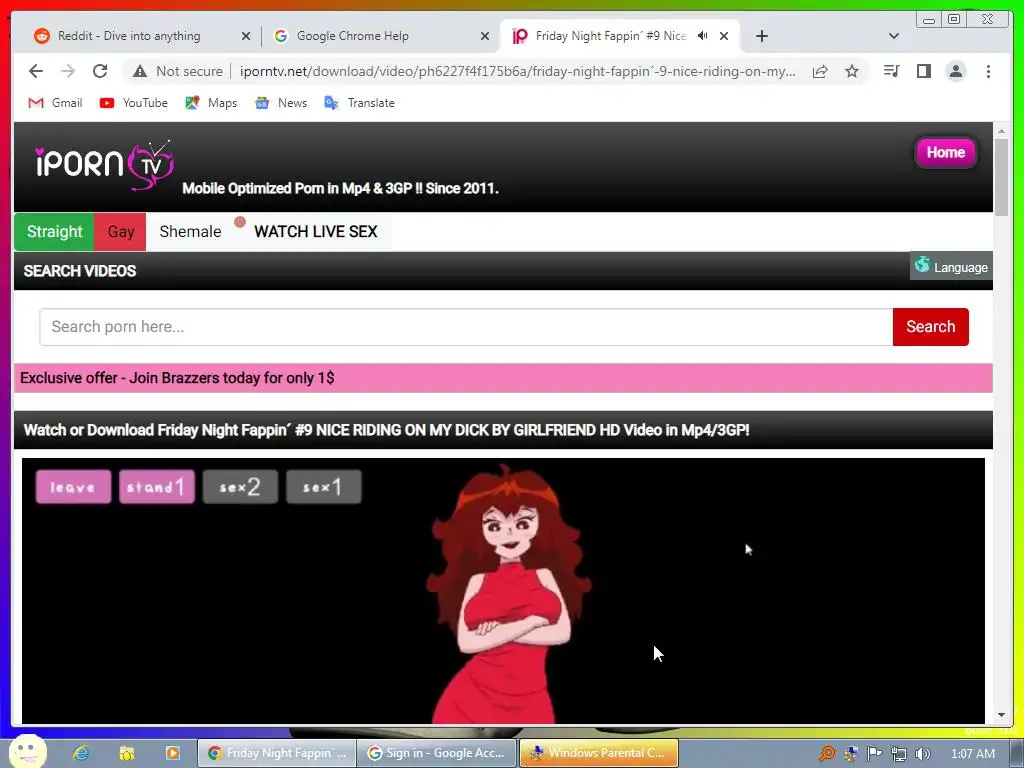The width and height of the screenshot is (1024, 768).
Task: Click the pink Home button
Action: click(x=946, y=152)
